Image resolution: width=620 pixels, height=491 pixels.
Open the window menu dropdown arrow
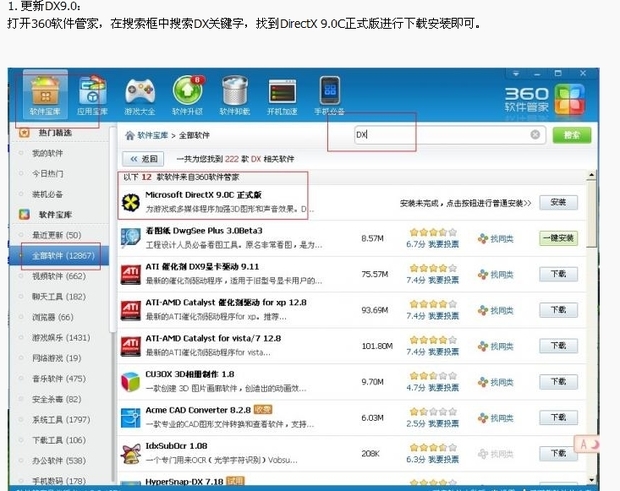(x=516, y=74)
